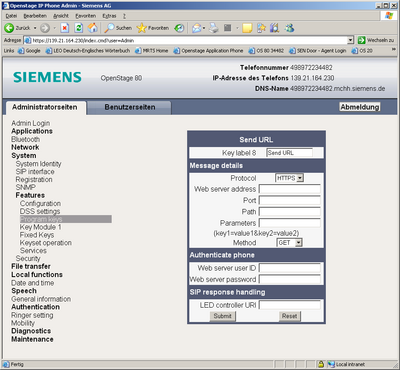Open the DSS settings link

(40, 211)
